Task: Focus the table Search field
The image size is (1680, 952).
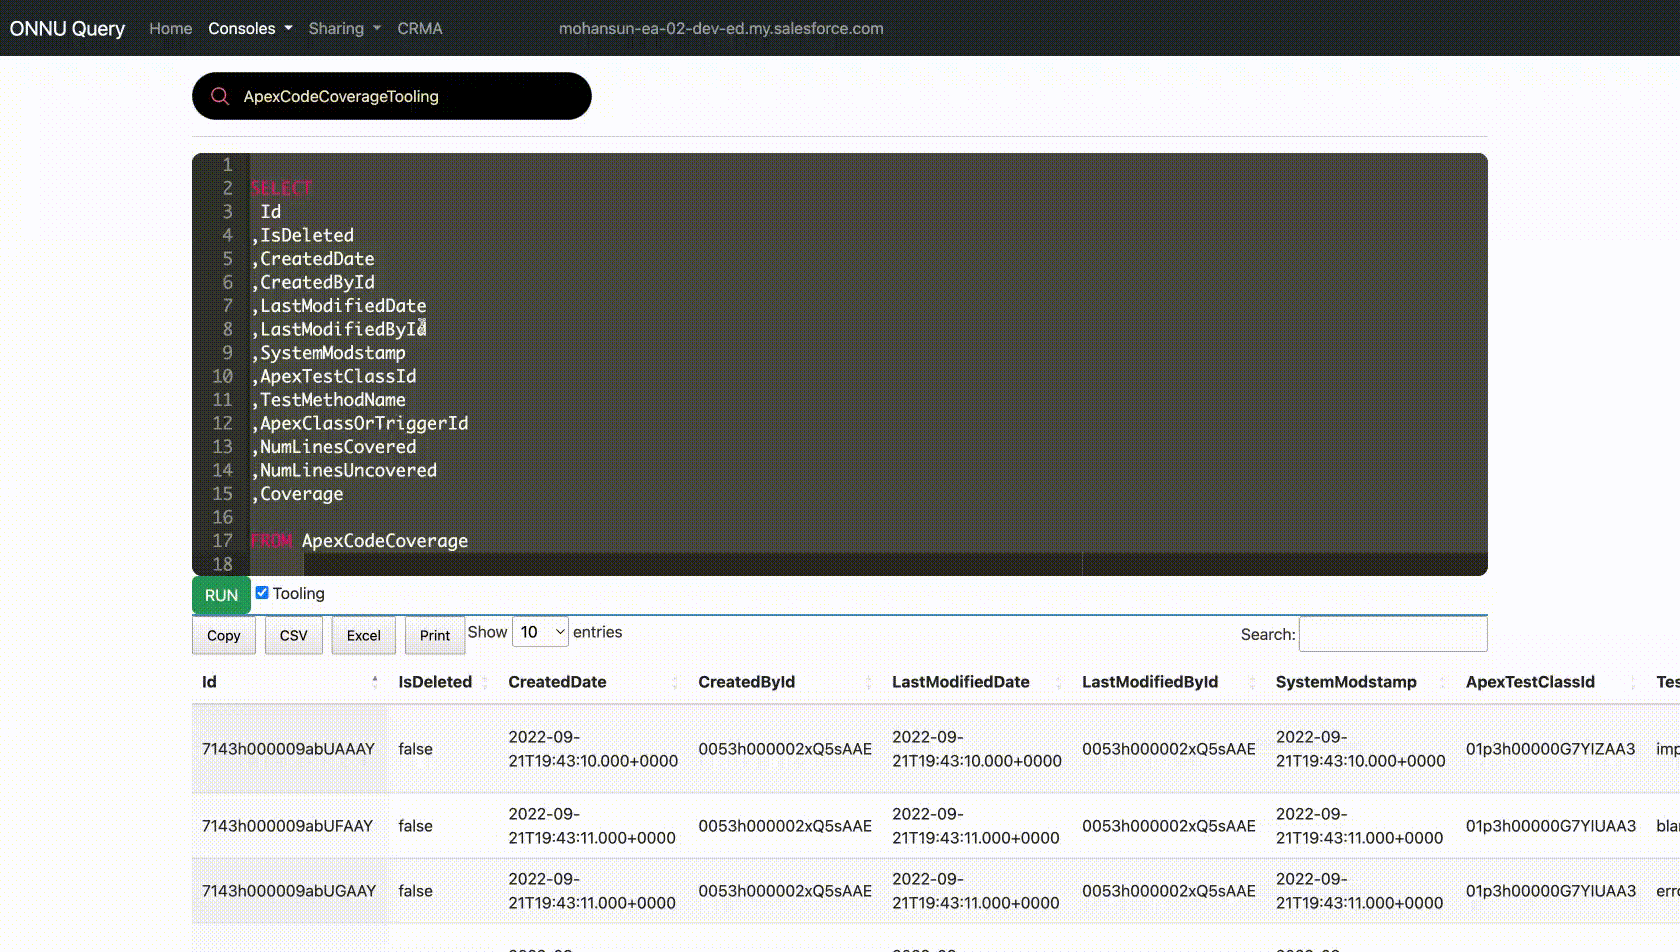Action: pos(1393,634)
